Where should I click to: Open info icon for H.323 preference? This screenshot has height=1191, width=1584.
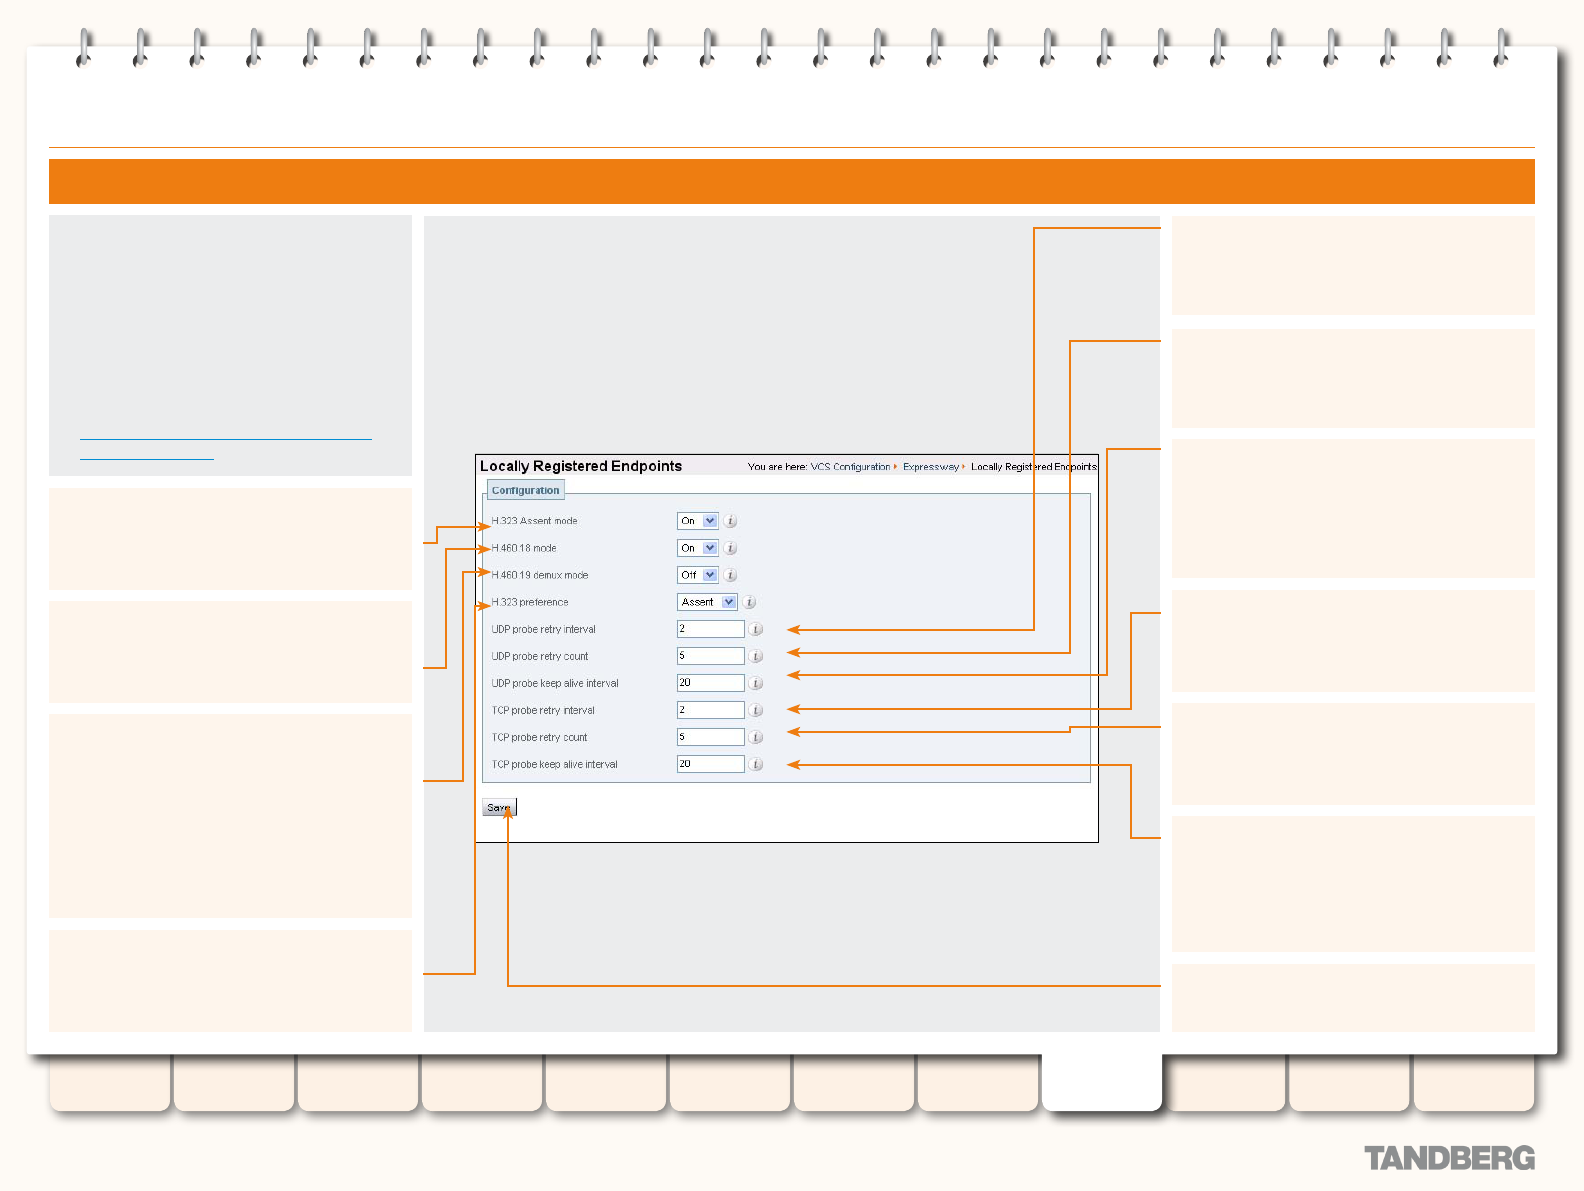point(749,602)
